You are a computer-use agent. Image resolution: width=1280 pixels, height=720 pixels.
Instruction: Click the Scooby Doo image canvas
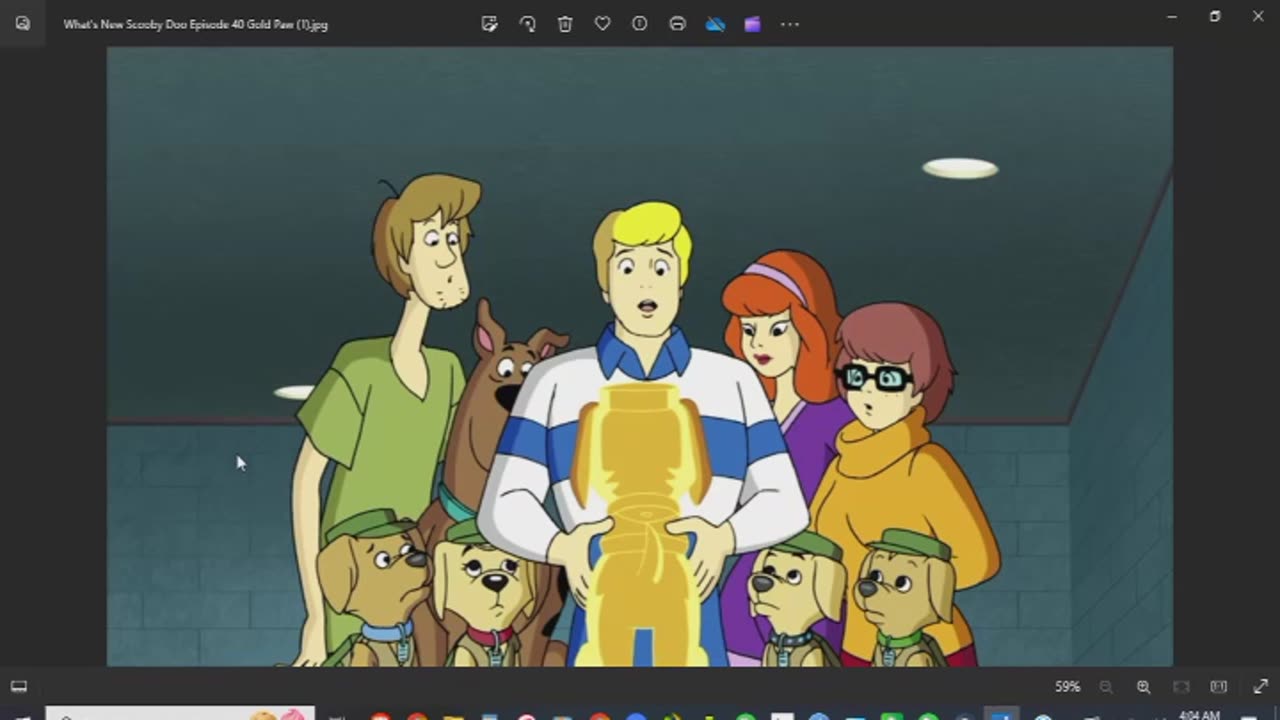tap(640, 356)
